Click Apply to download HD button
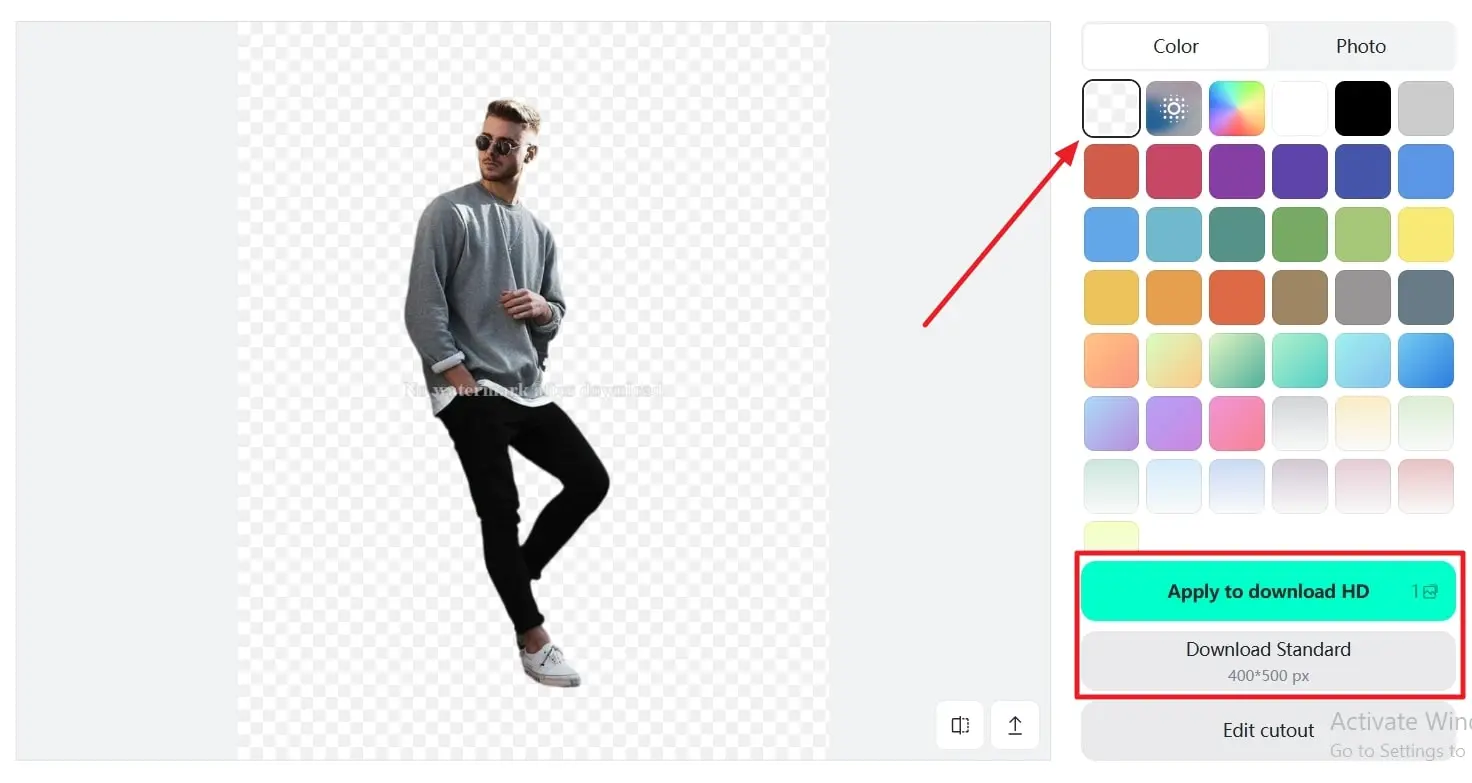This screenshot has height=783, width=1472. [x=1268, y=591]
